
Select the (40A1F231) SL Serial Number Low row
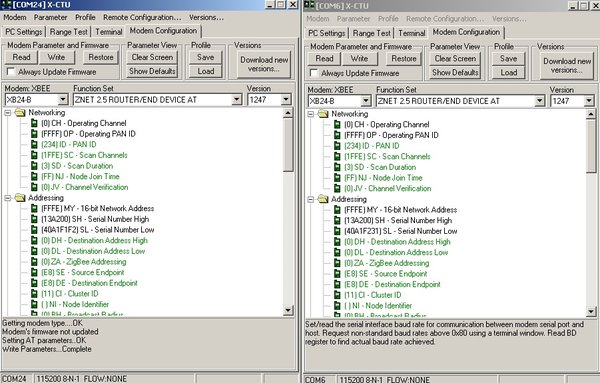(x=400, y=231)
